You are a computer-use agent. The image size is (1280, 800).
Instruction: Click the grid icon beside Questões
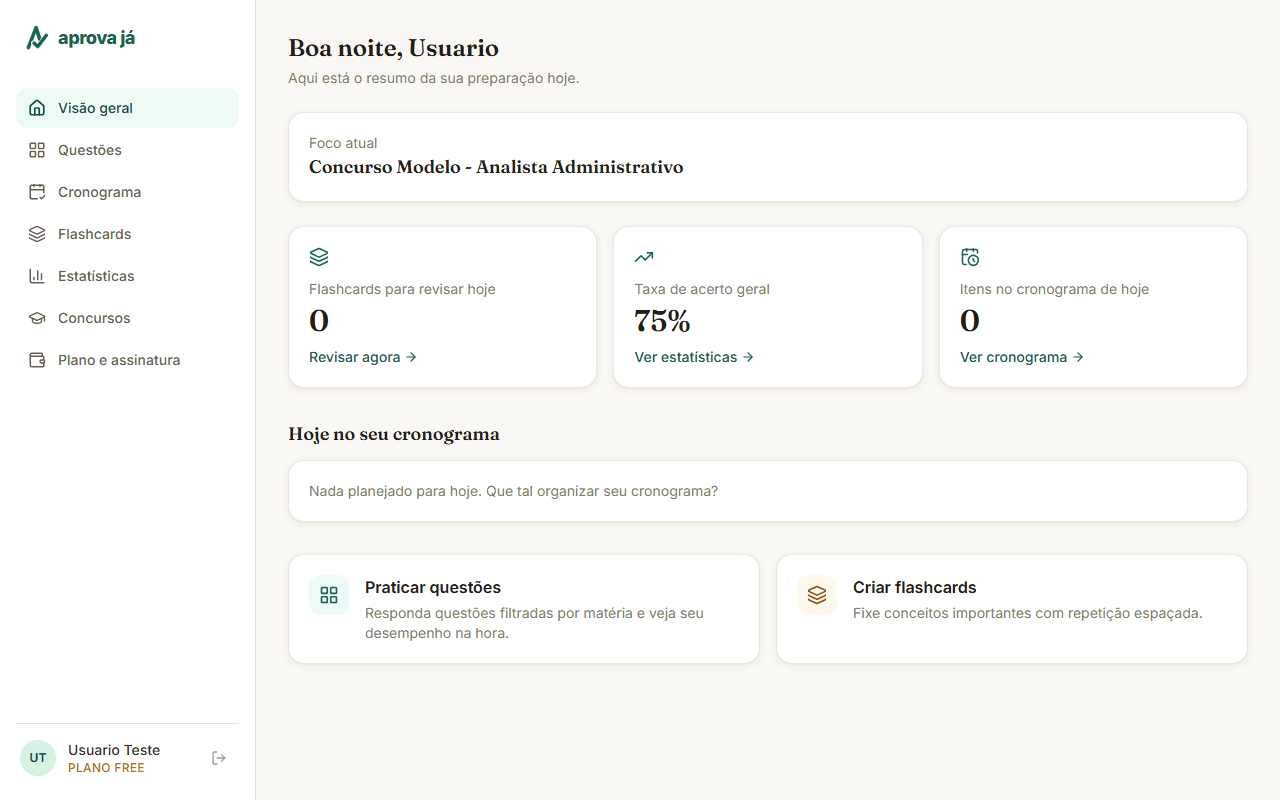37,150
